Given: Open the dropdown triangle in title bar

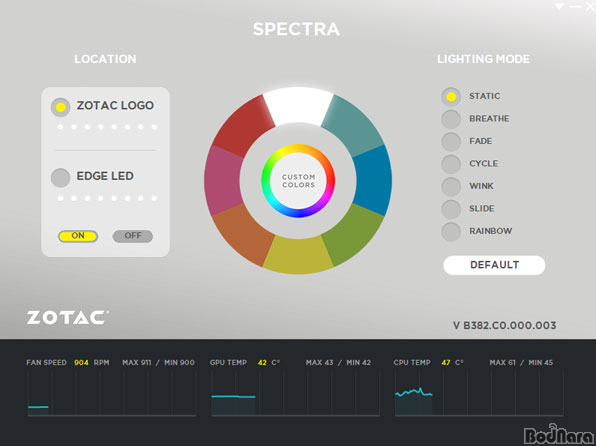Looking at the screenshot, I should click(x=559, y=6).
